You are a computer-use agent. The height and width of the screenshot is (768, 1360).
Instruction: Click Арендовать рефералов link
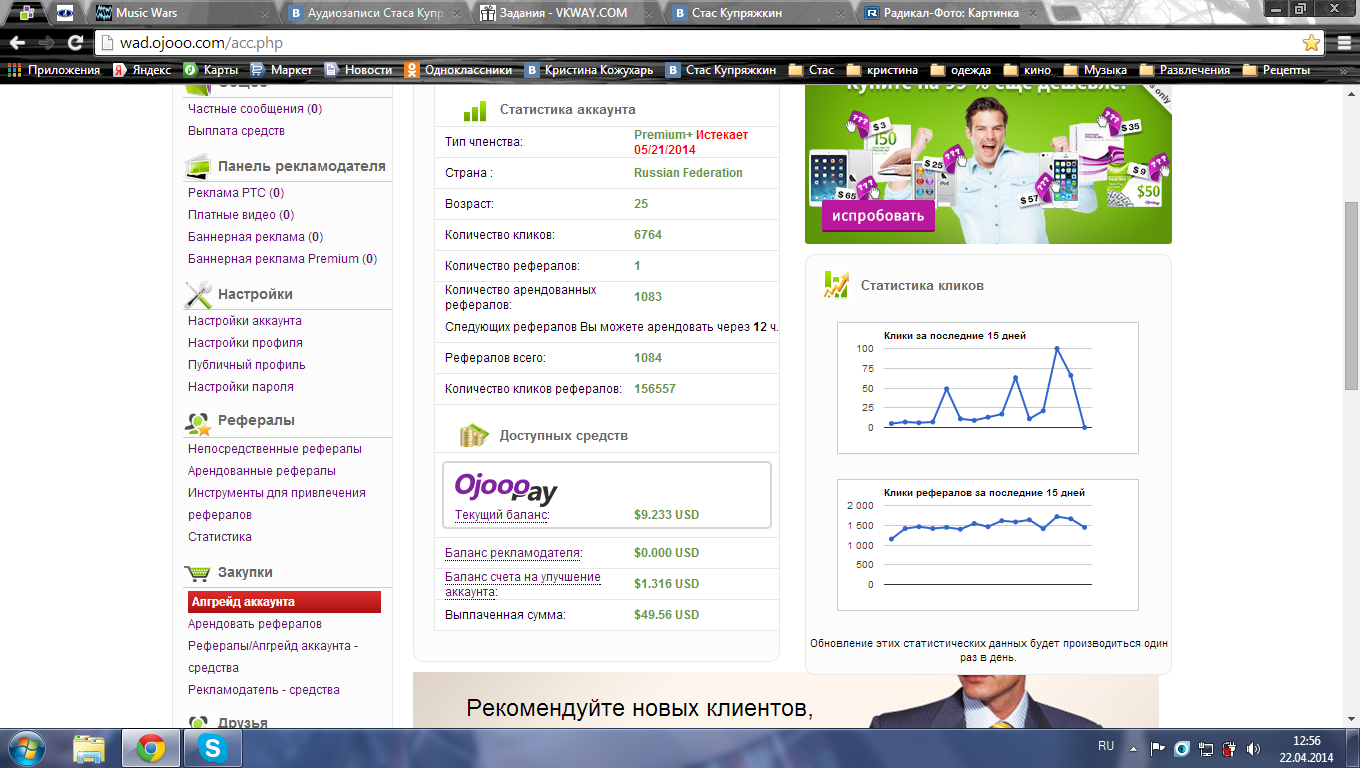coord(255,624)
